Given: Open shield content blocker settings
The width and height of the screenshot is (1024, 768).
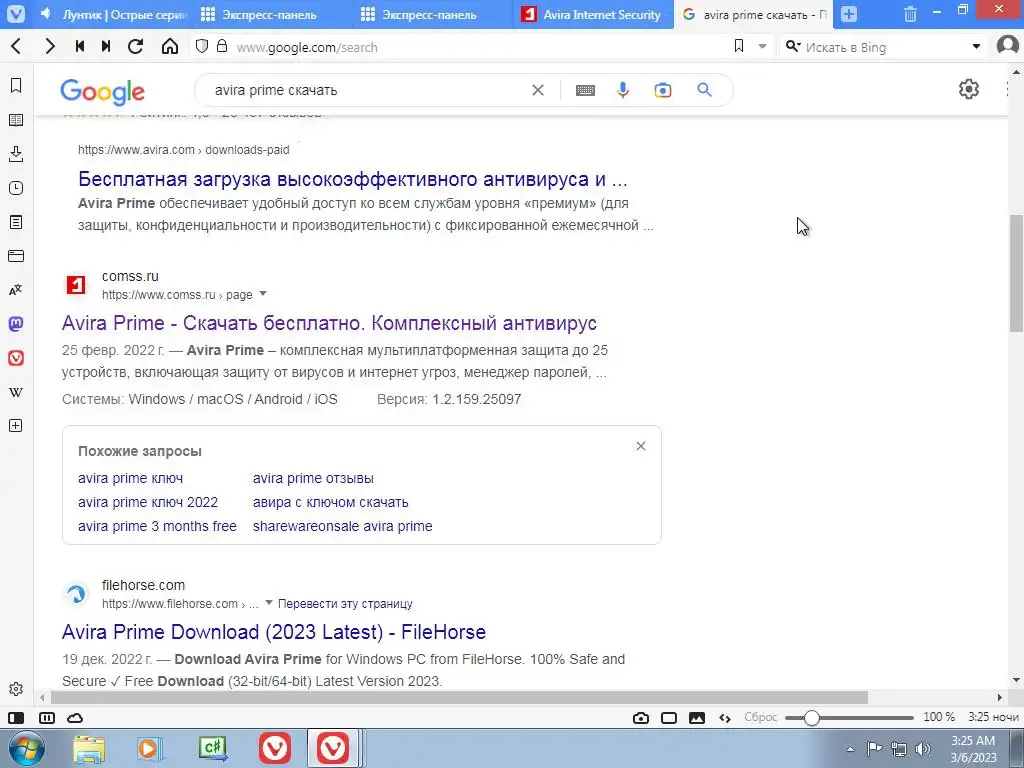Looking at the screenshot, I should point(202,46).
